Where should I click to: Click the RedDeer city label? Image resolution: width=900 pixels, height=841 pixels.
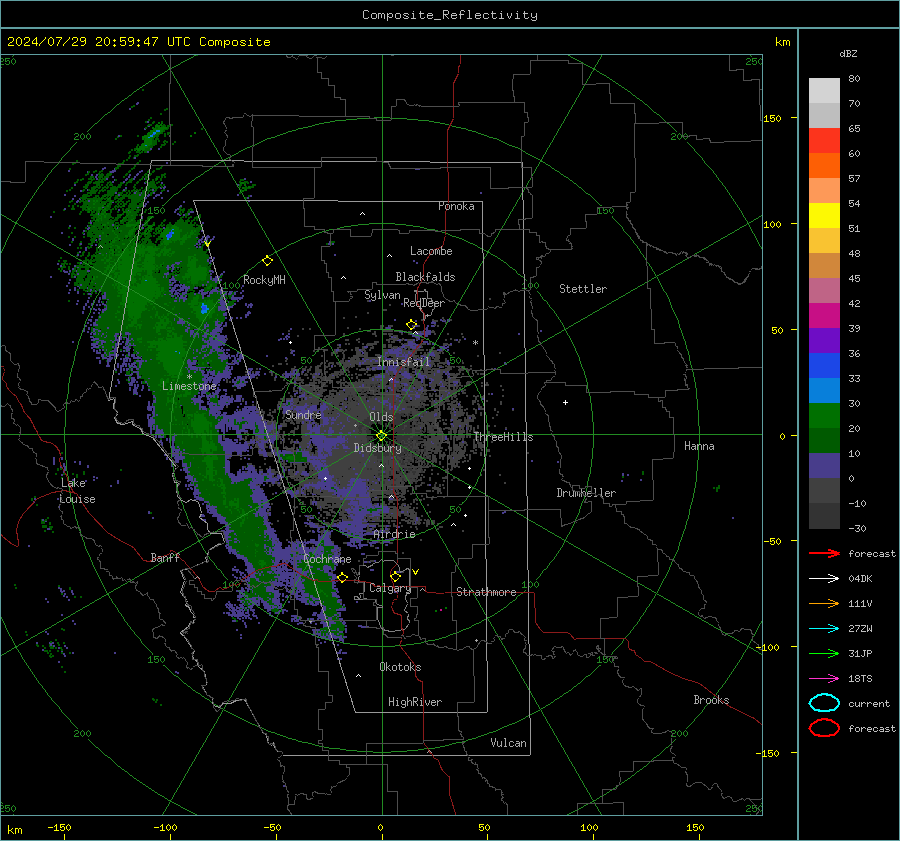click(x=424, y=303)
